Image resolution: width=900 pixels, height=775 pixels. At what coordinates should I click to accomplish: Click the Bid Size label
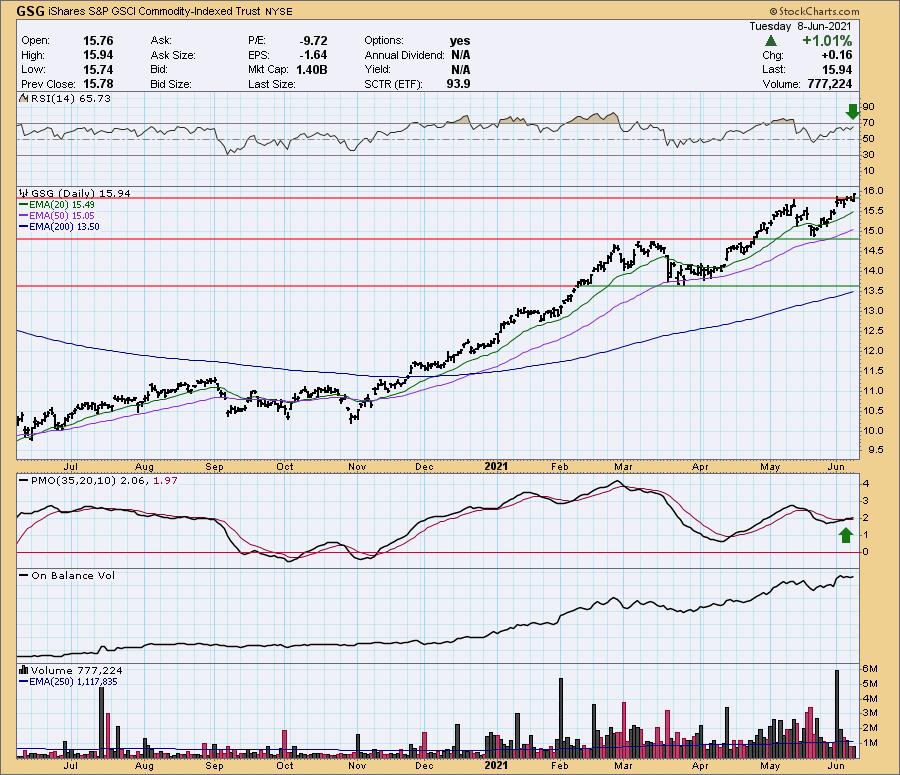tap(170, 84)
